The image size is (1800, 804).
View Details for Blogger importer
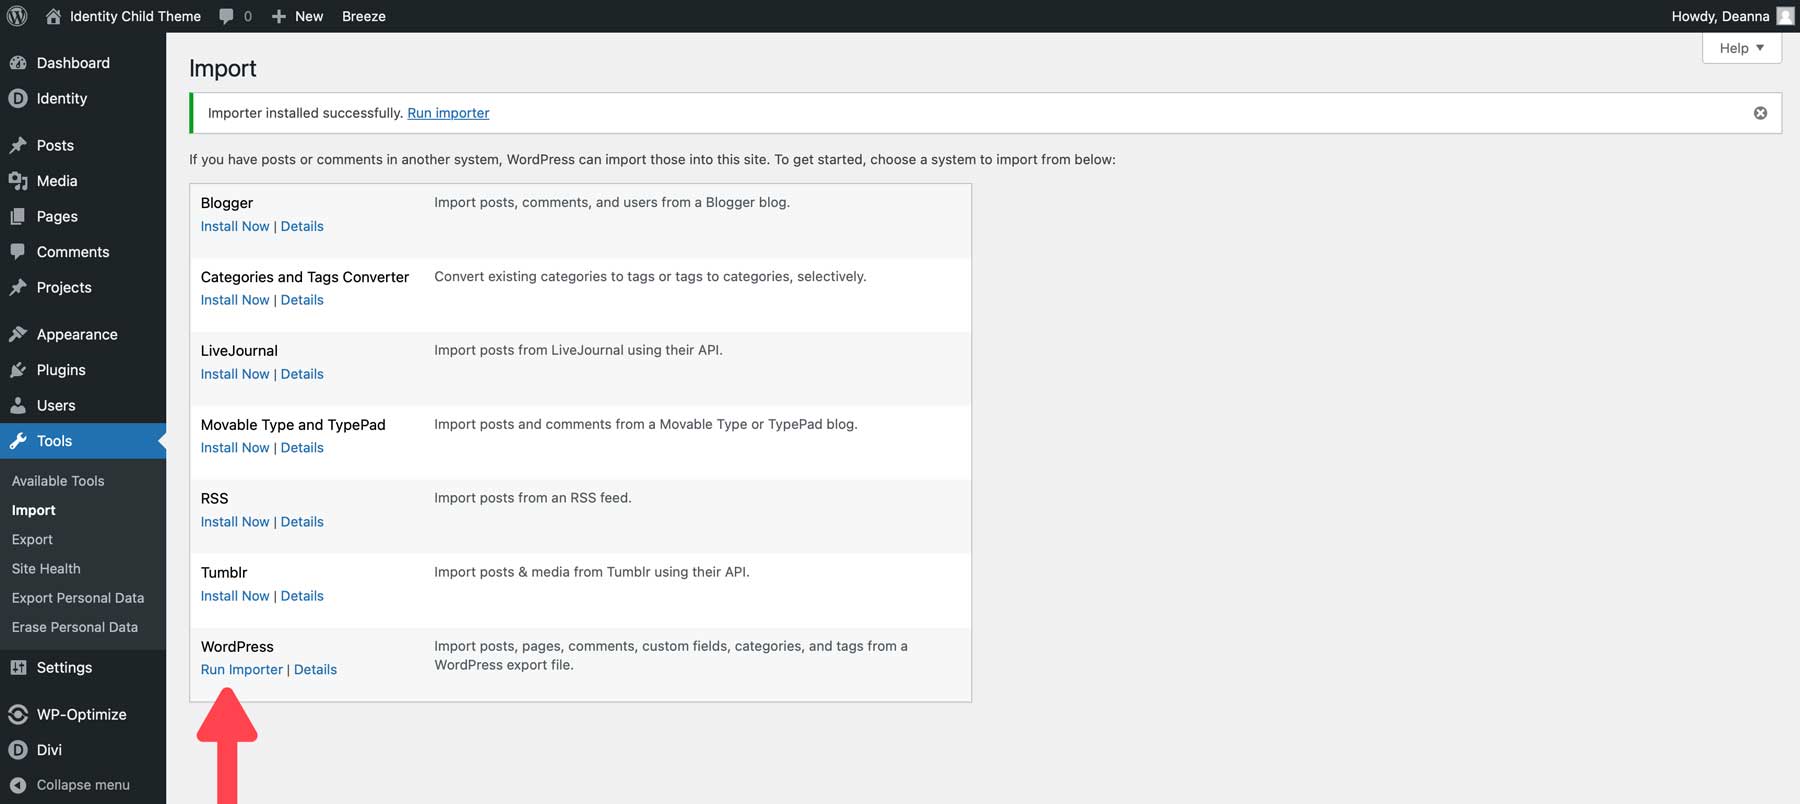coord(302,226)
